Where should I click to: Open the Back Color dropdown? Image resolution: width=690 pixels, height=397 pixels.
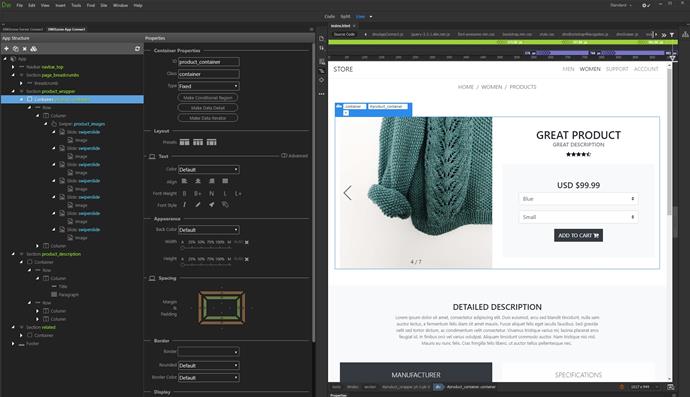click(x=209, y=230)
